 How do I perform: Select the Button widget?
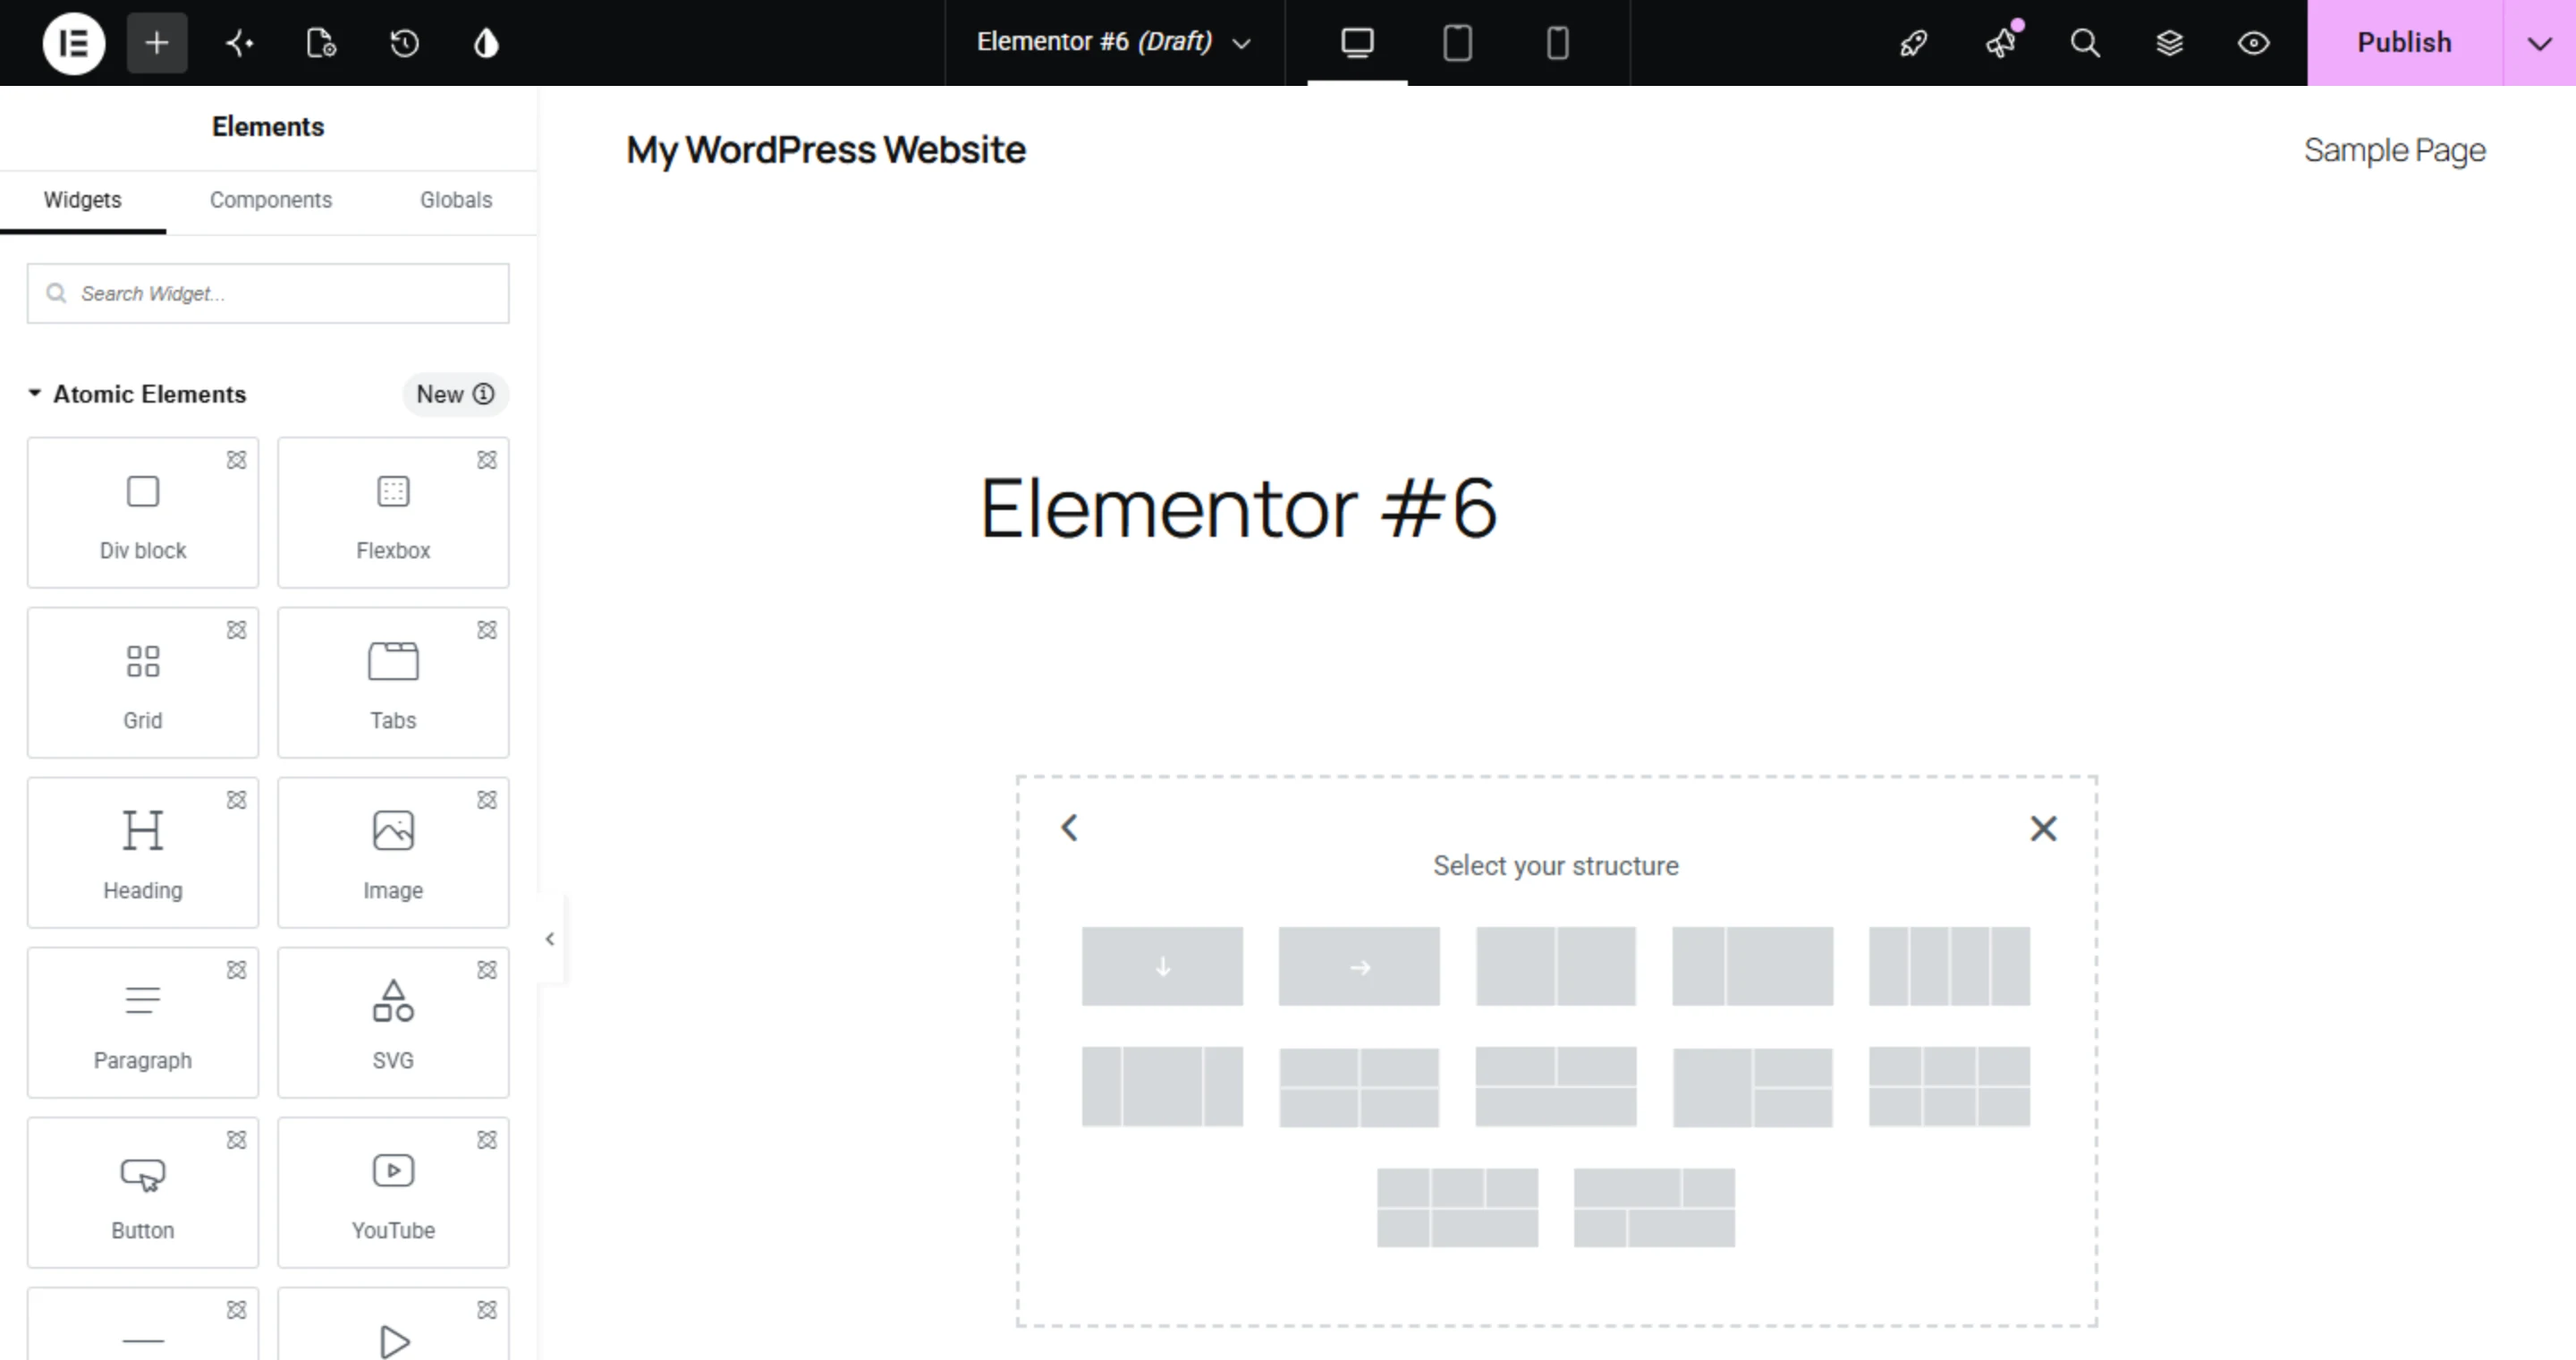tap(143, 1192)
